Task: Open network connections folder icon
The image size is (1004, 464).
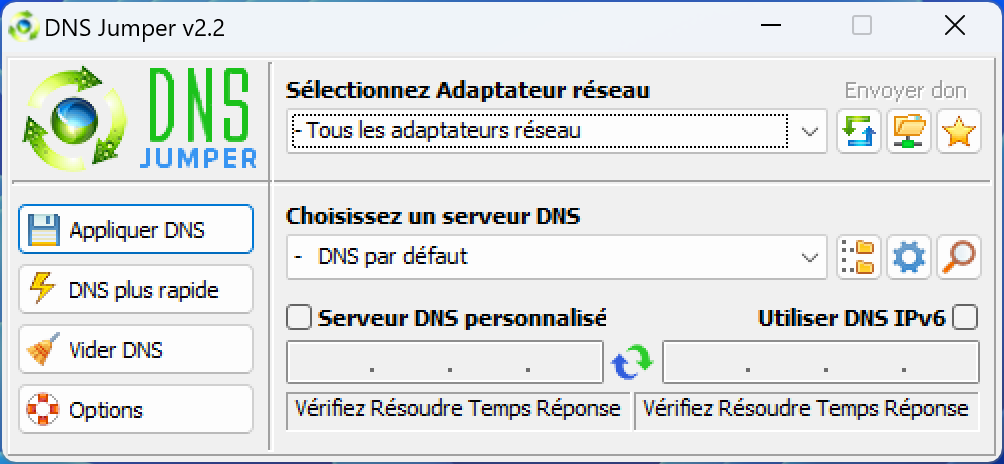Action: pos(909,131)
